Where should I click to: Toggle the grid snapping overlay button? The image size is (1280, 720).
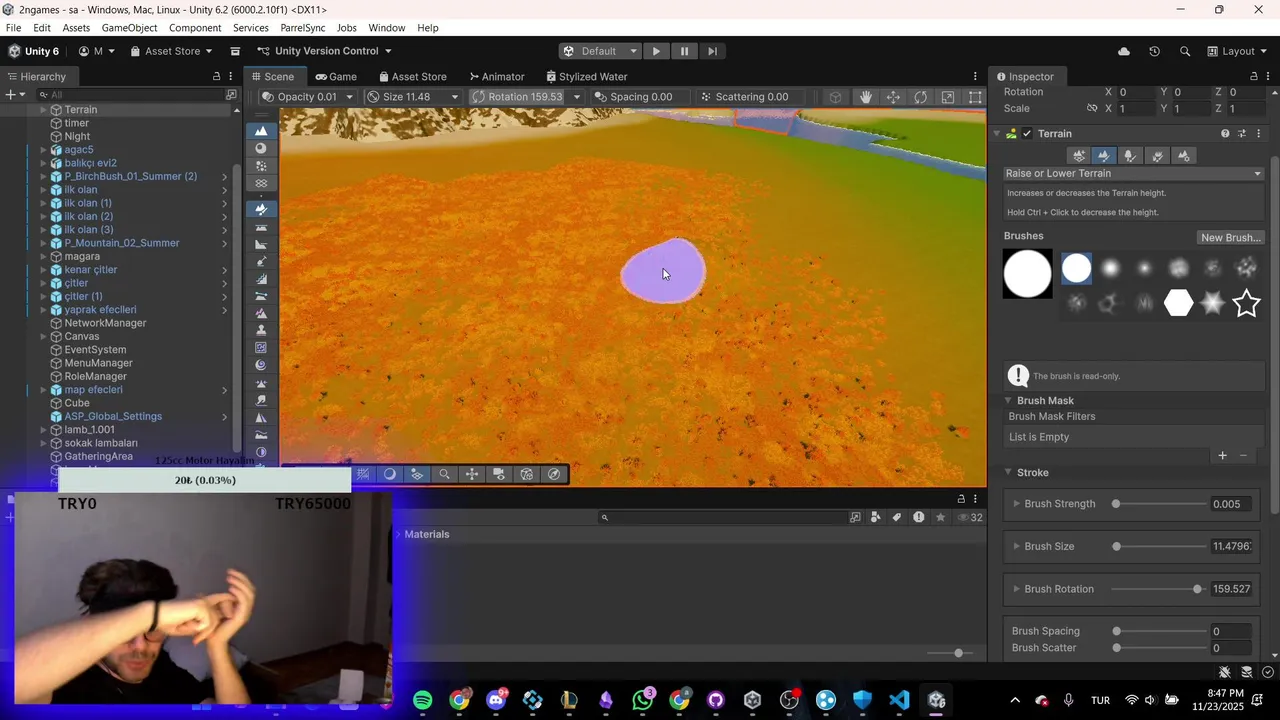[417, 475]
